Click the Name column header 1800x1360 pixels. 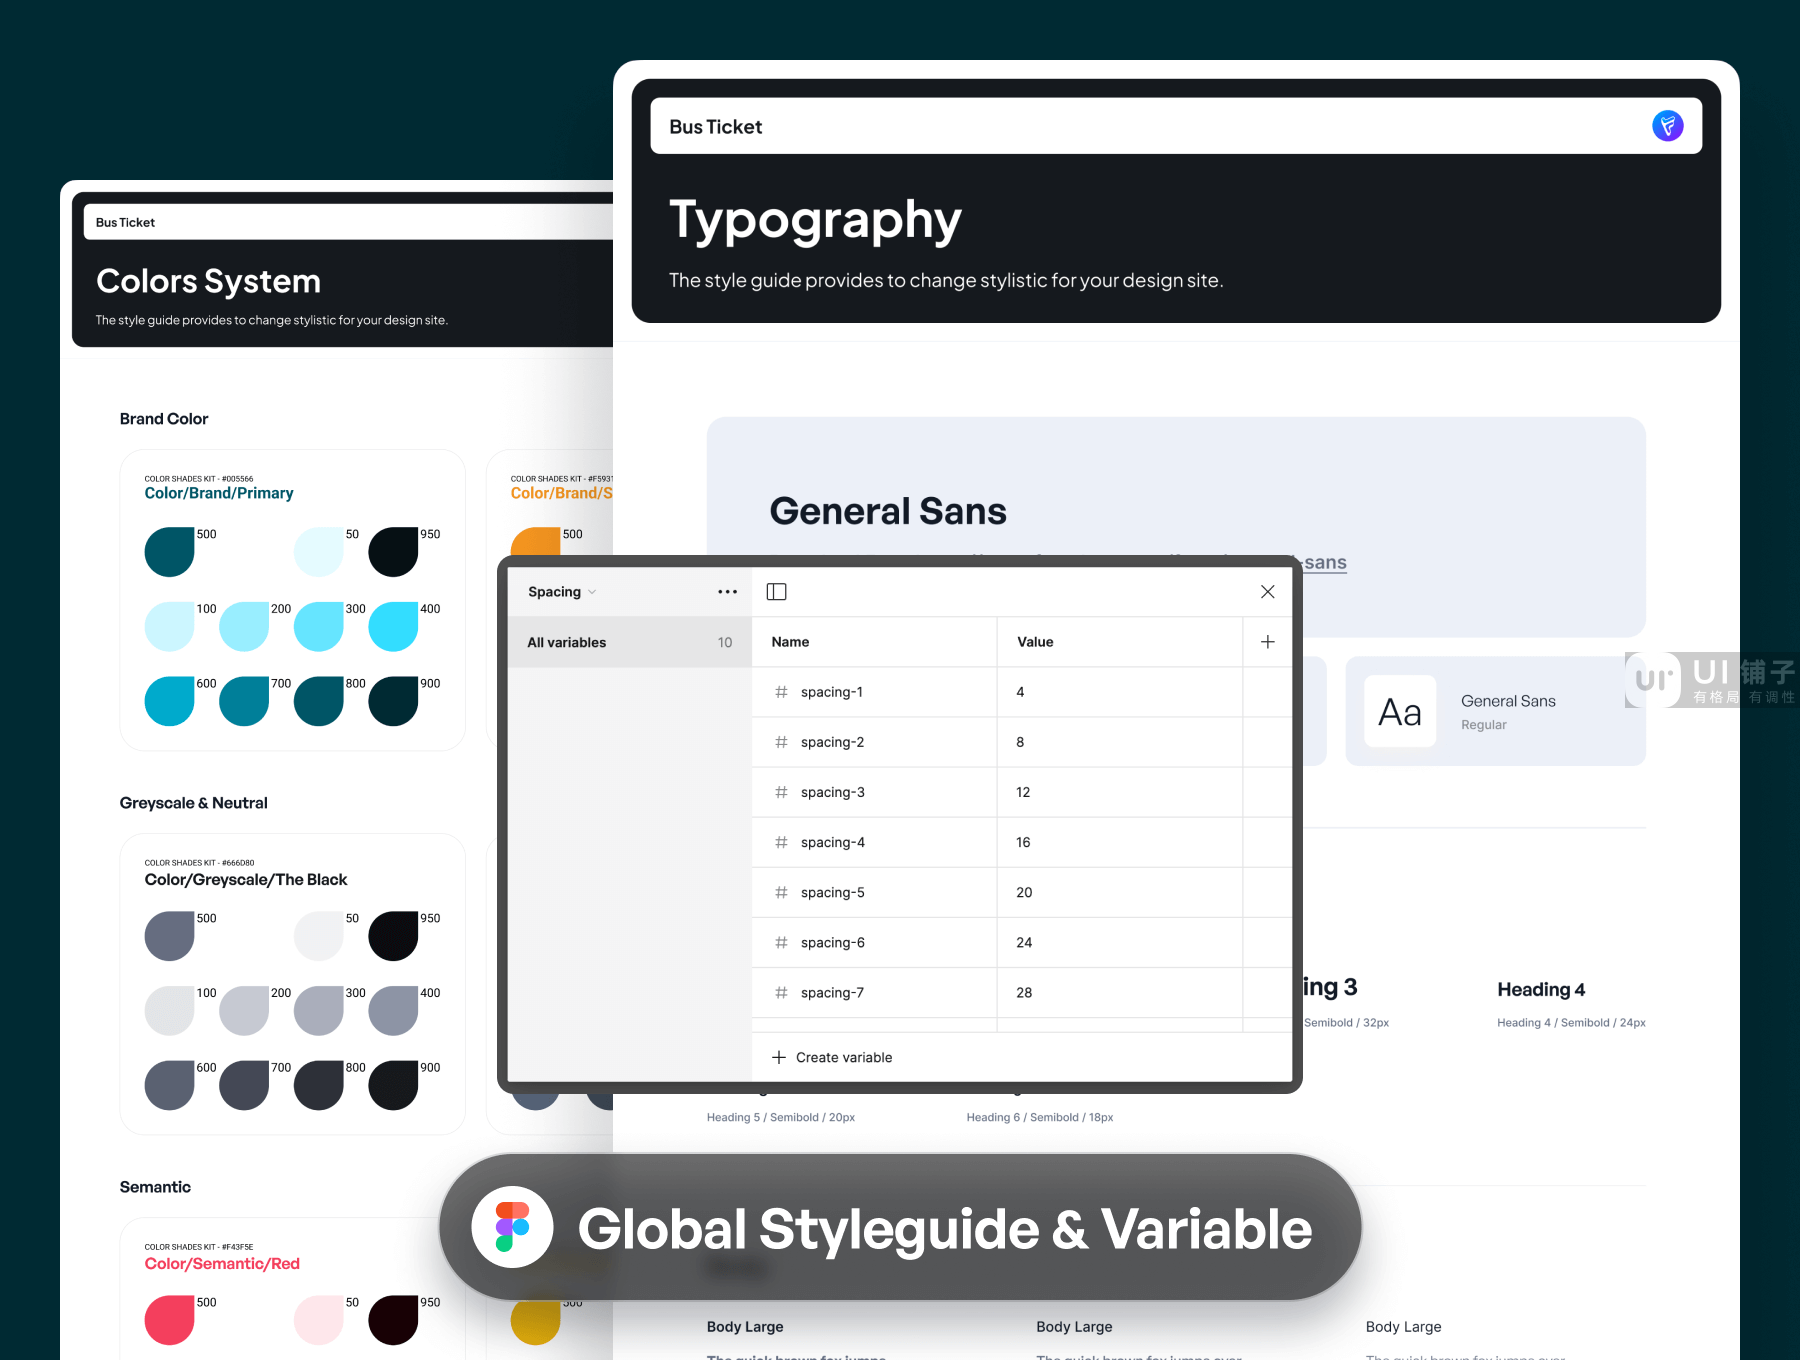[x=790, y=642]
